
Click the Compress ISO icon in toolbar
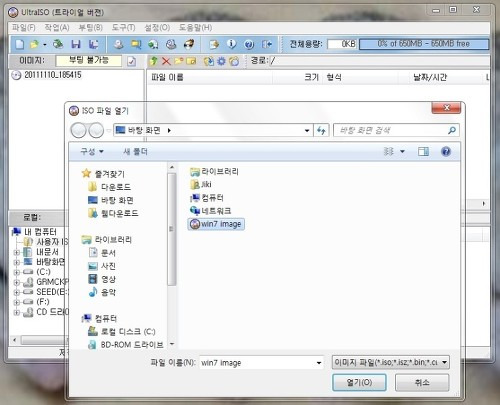(136, 44)
